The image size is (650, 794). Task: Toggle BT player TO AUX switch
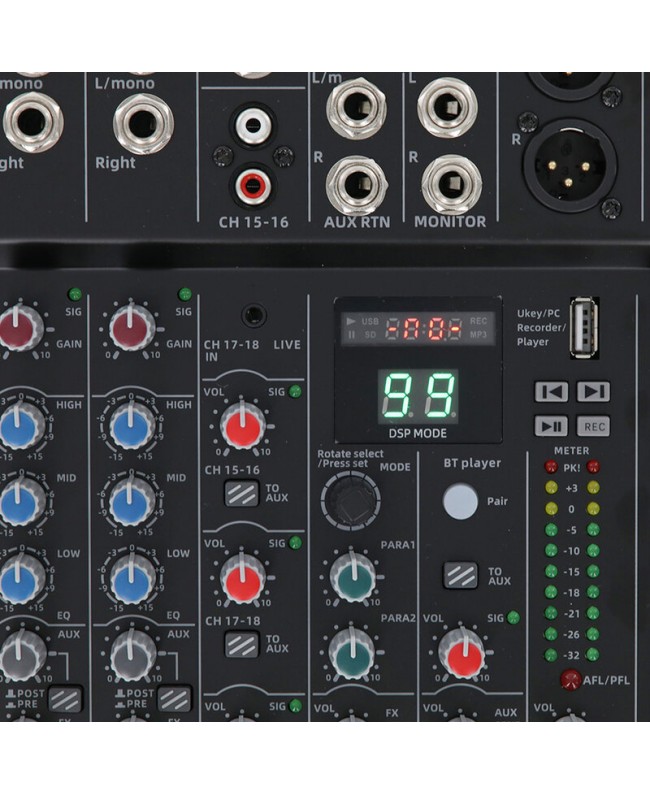pyautogui.click(x=460, y=575)
